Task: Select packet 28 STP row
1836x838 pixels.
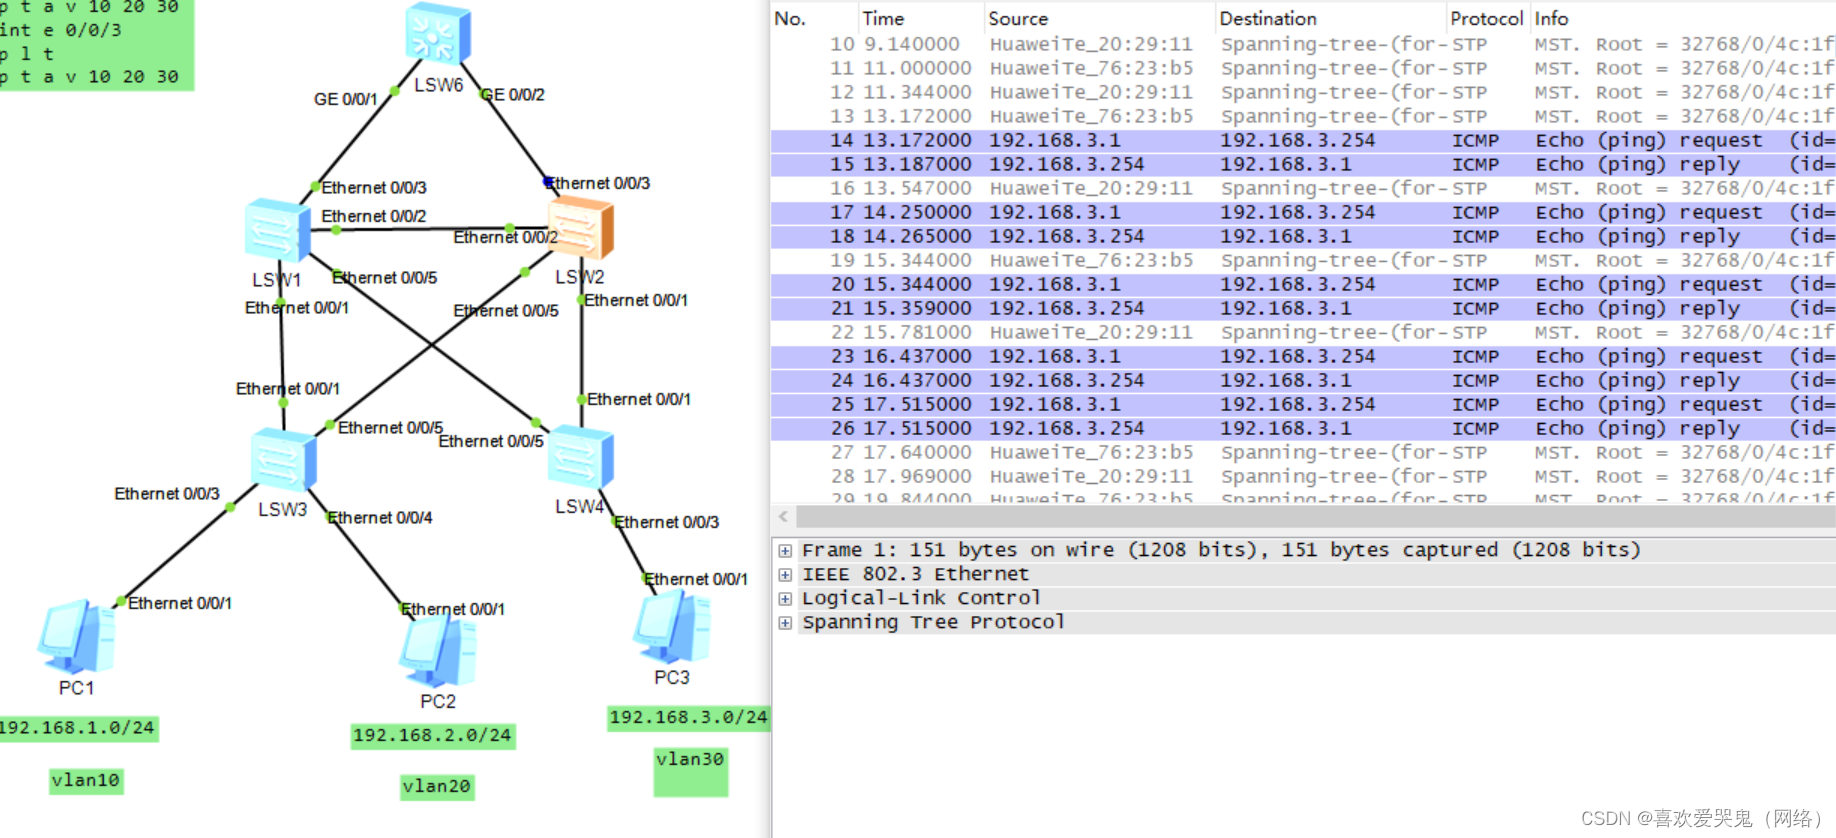Action: click(x=1303, y=477)
